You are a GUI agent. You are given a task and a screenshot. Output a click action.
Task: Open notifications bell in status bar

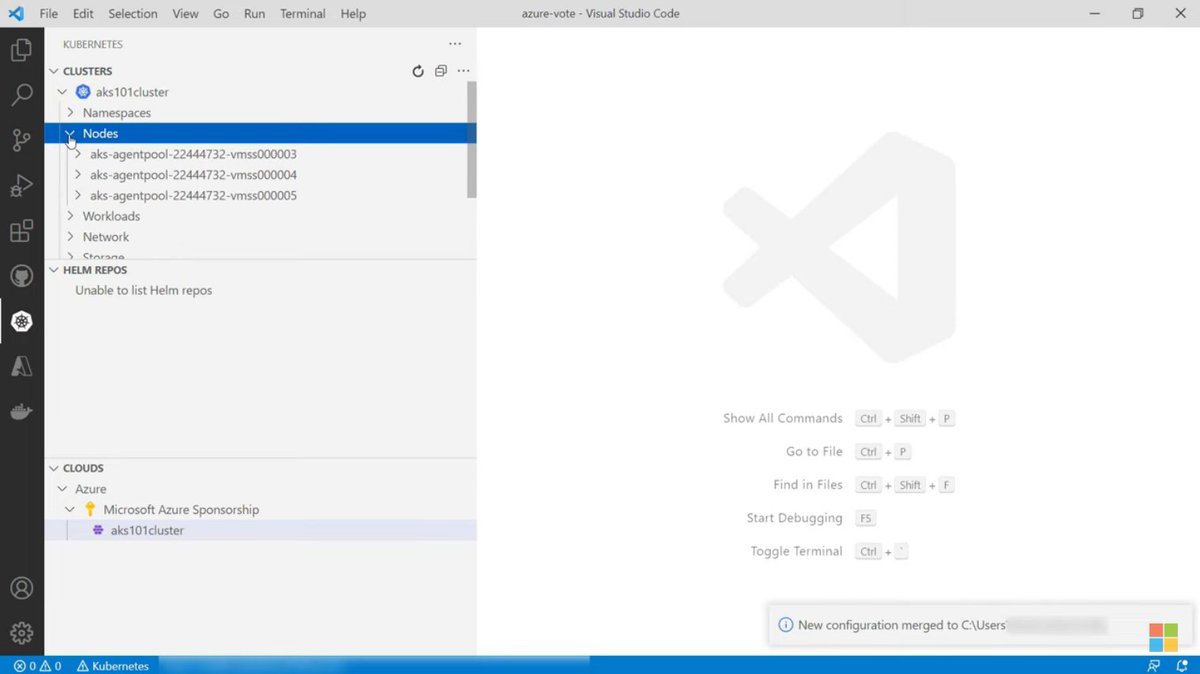(x=1181, y=666)
